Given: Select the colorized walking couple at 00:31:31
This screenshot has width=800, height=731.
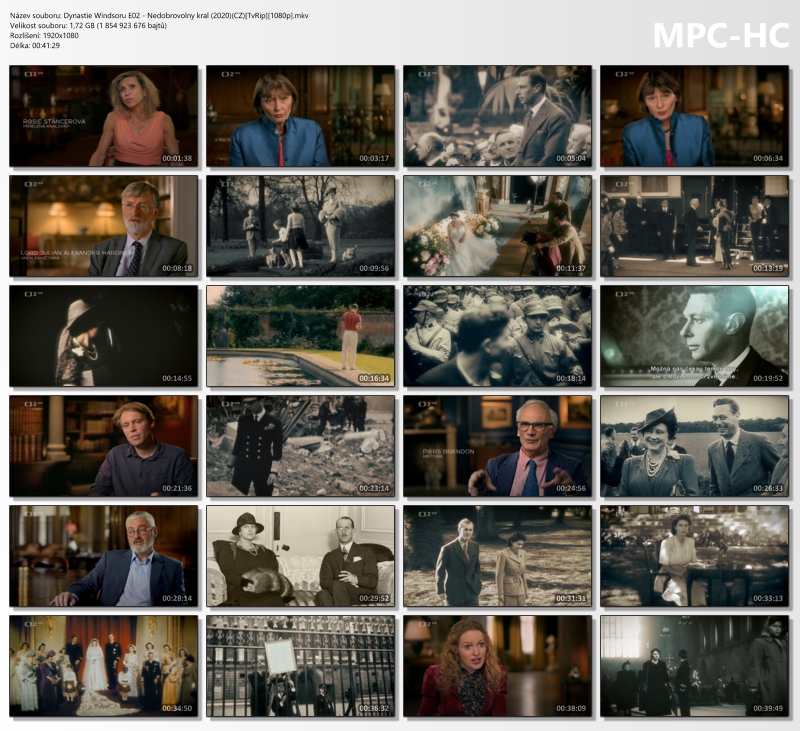Looking at the screenshot, I should click(x=497, y=556).
